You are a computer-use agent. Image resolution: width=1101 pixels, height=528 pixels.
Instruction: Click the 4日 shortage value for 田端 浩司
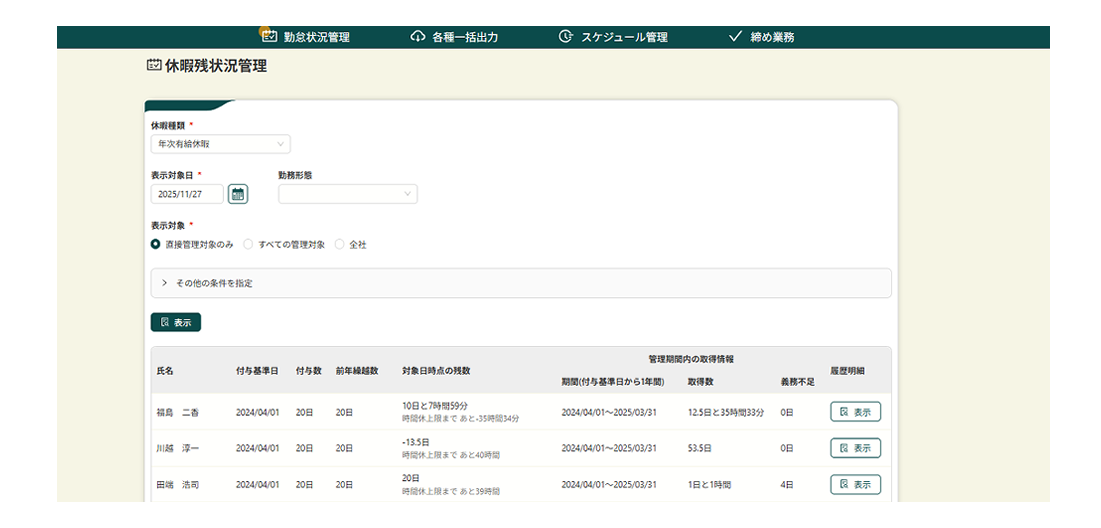coord(787,484)
